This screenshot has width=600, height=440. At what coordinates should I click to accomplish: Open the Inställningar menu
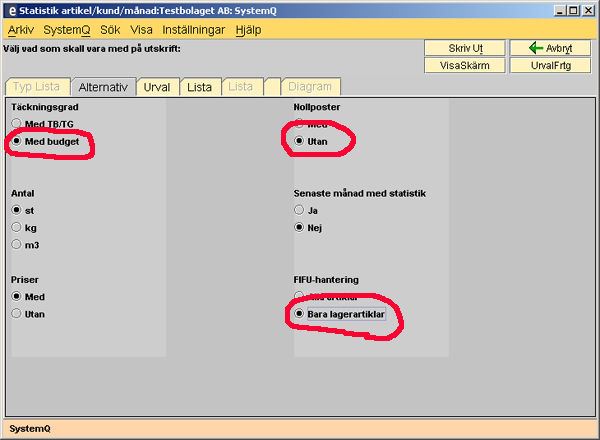click(194, 30)
